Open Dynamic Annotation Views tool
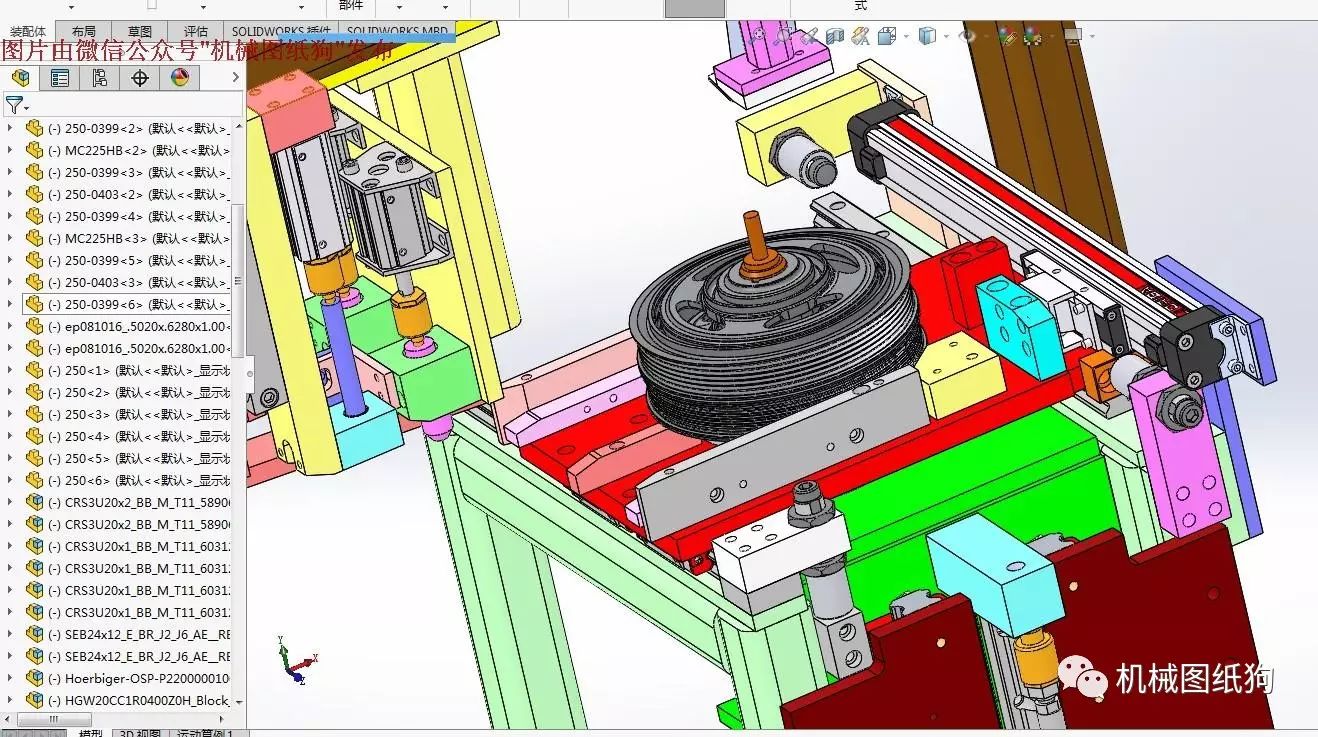Screen dimensions: 1318x737 coord(861,36)
